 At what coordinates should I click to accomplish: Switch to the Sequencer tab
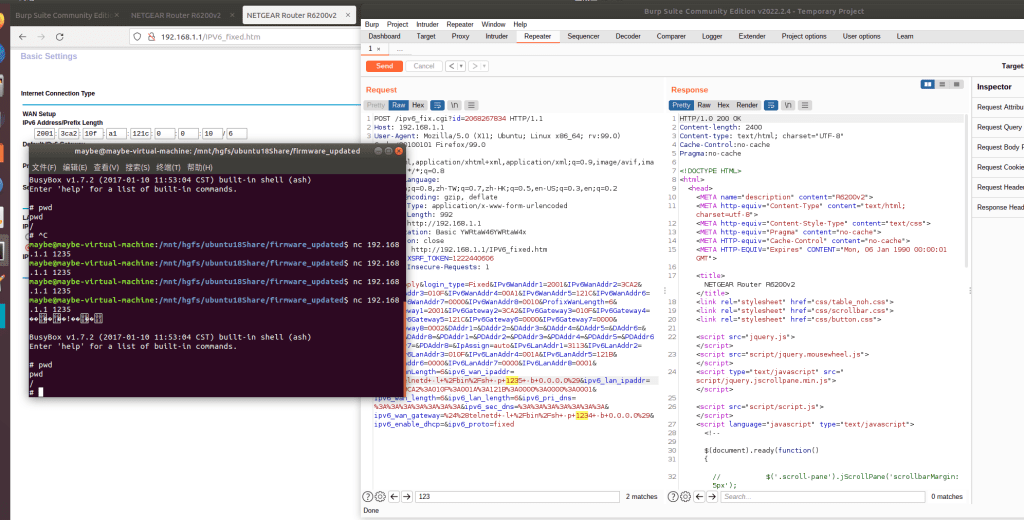(583, 37)
